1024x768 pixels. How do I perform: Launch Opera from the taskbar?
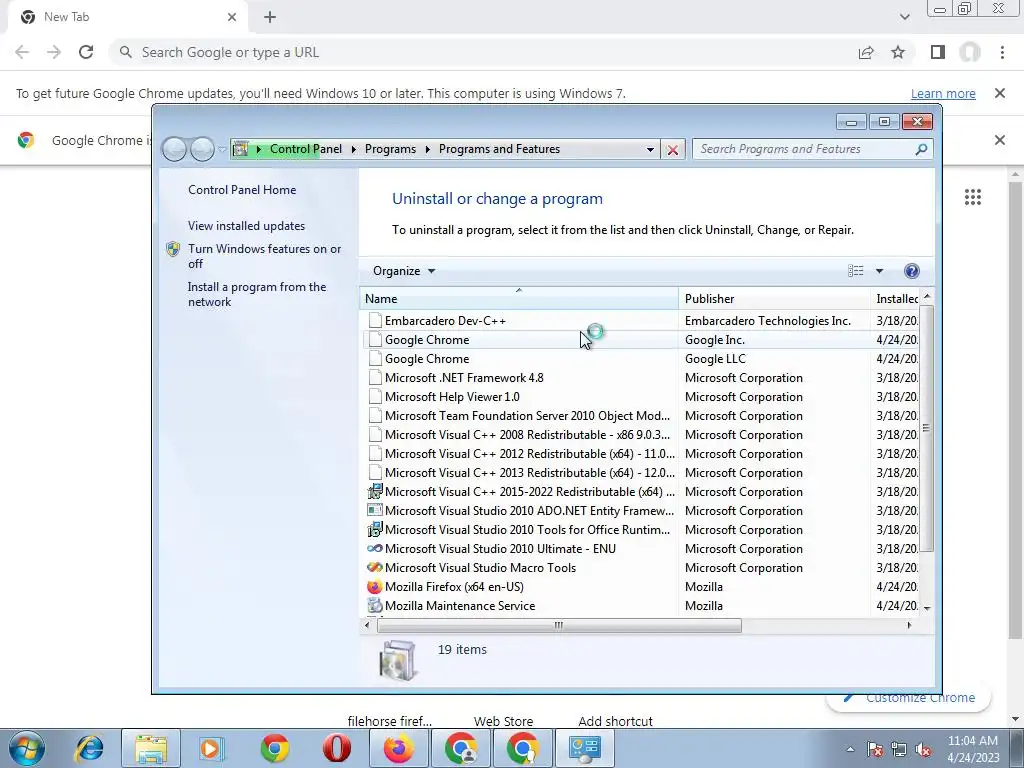click(x=337, y=748)
